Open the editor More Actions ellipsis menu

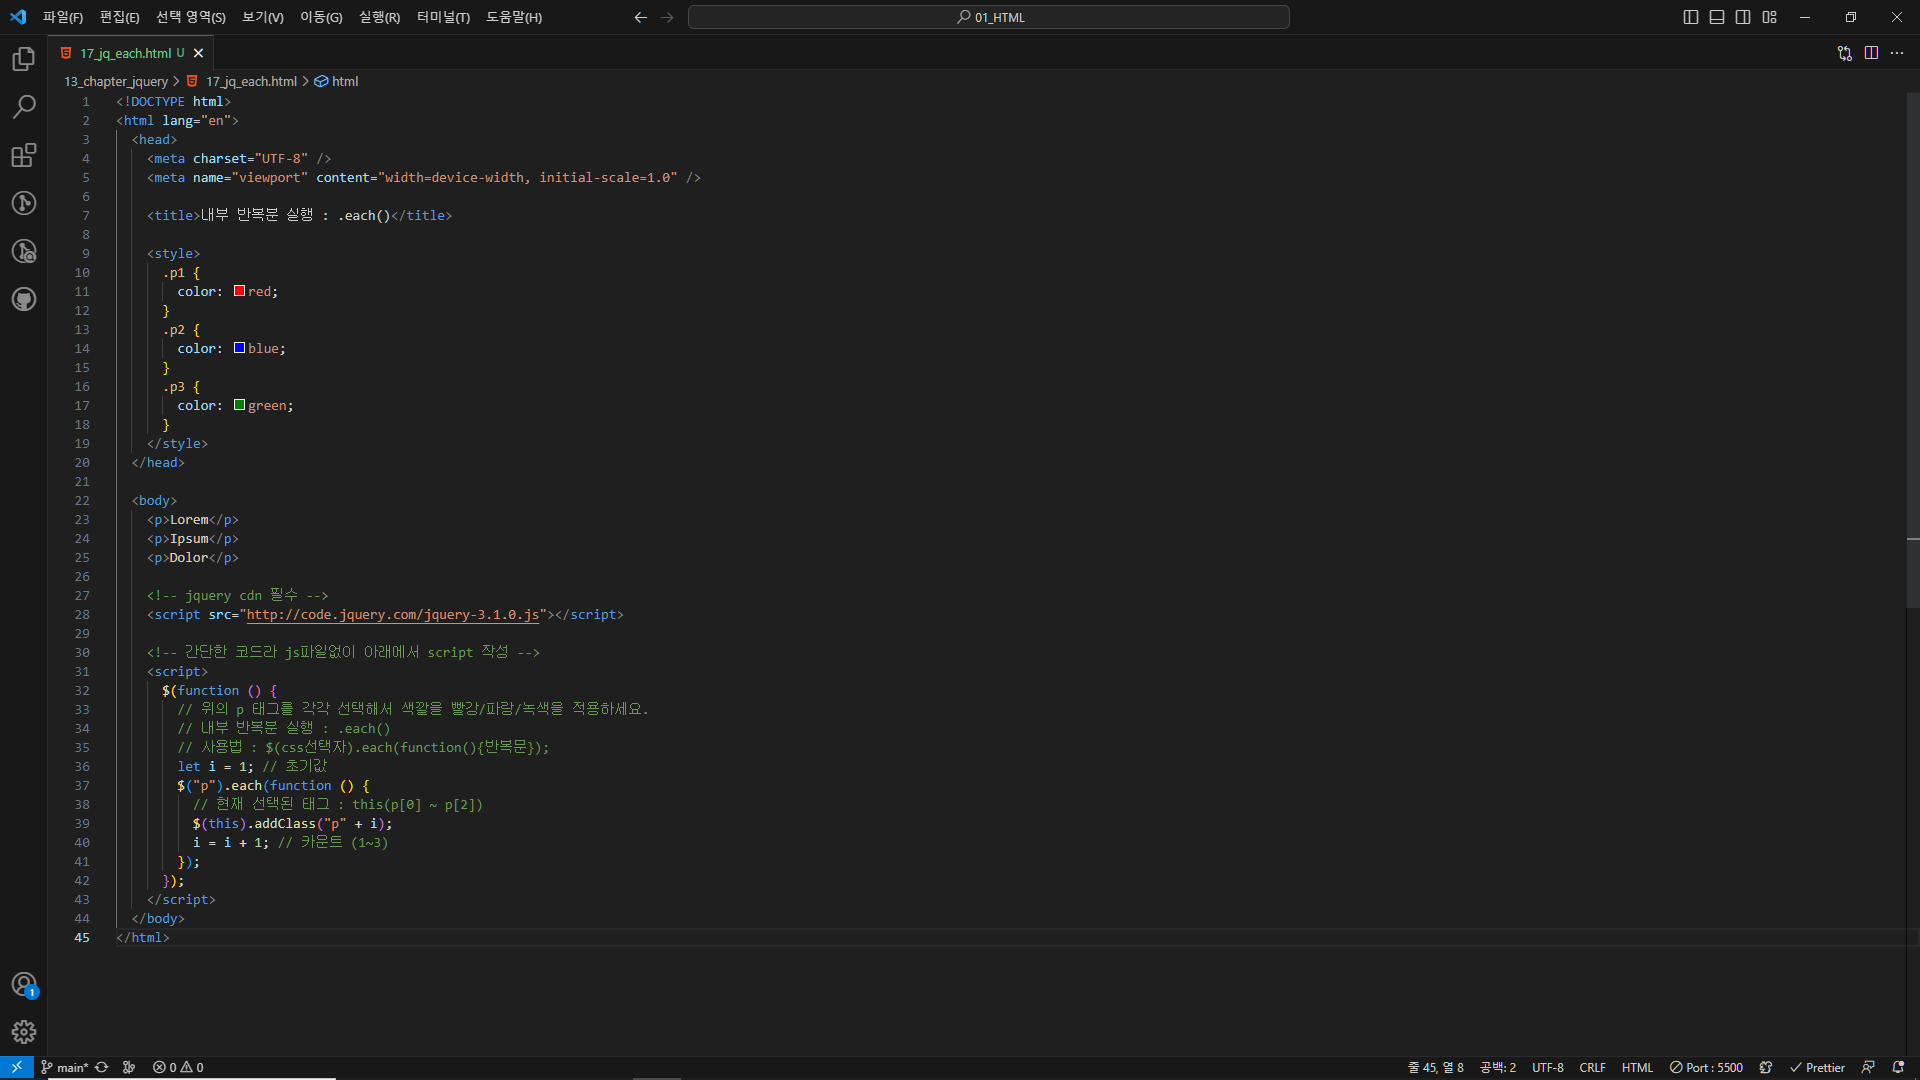tap(1897, 53)
